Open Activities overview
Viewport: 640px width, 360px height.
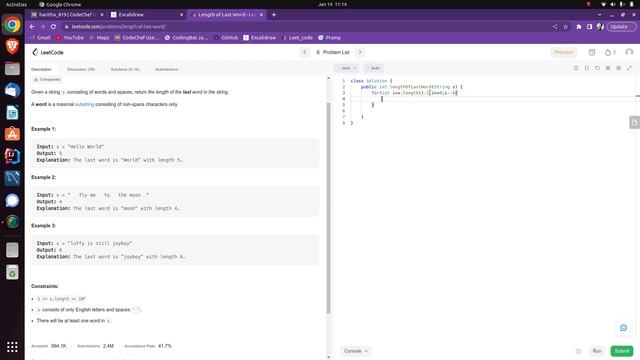point(16,4)
